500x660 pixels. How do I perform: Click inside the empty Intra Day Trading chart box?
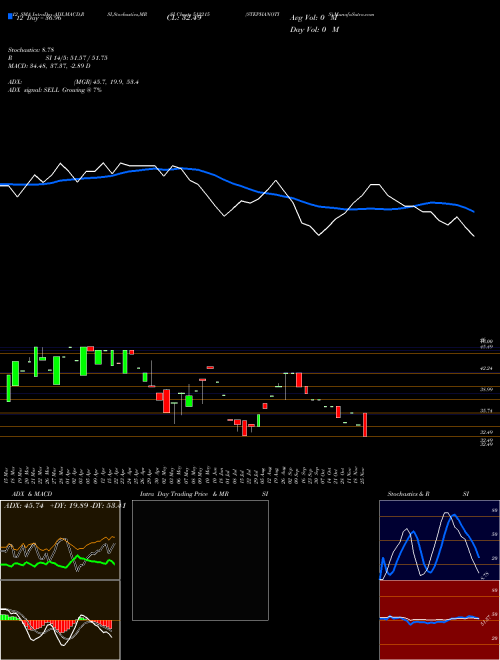click(x=200, y=560)
